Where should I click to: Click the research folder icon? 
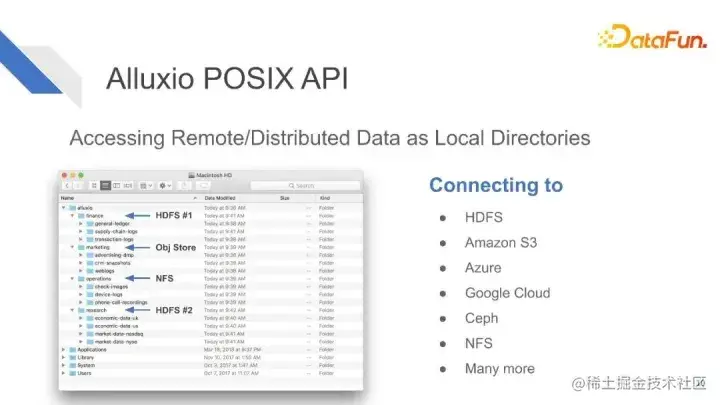point(81,310)
